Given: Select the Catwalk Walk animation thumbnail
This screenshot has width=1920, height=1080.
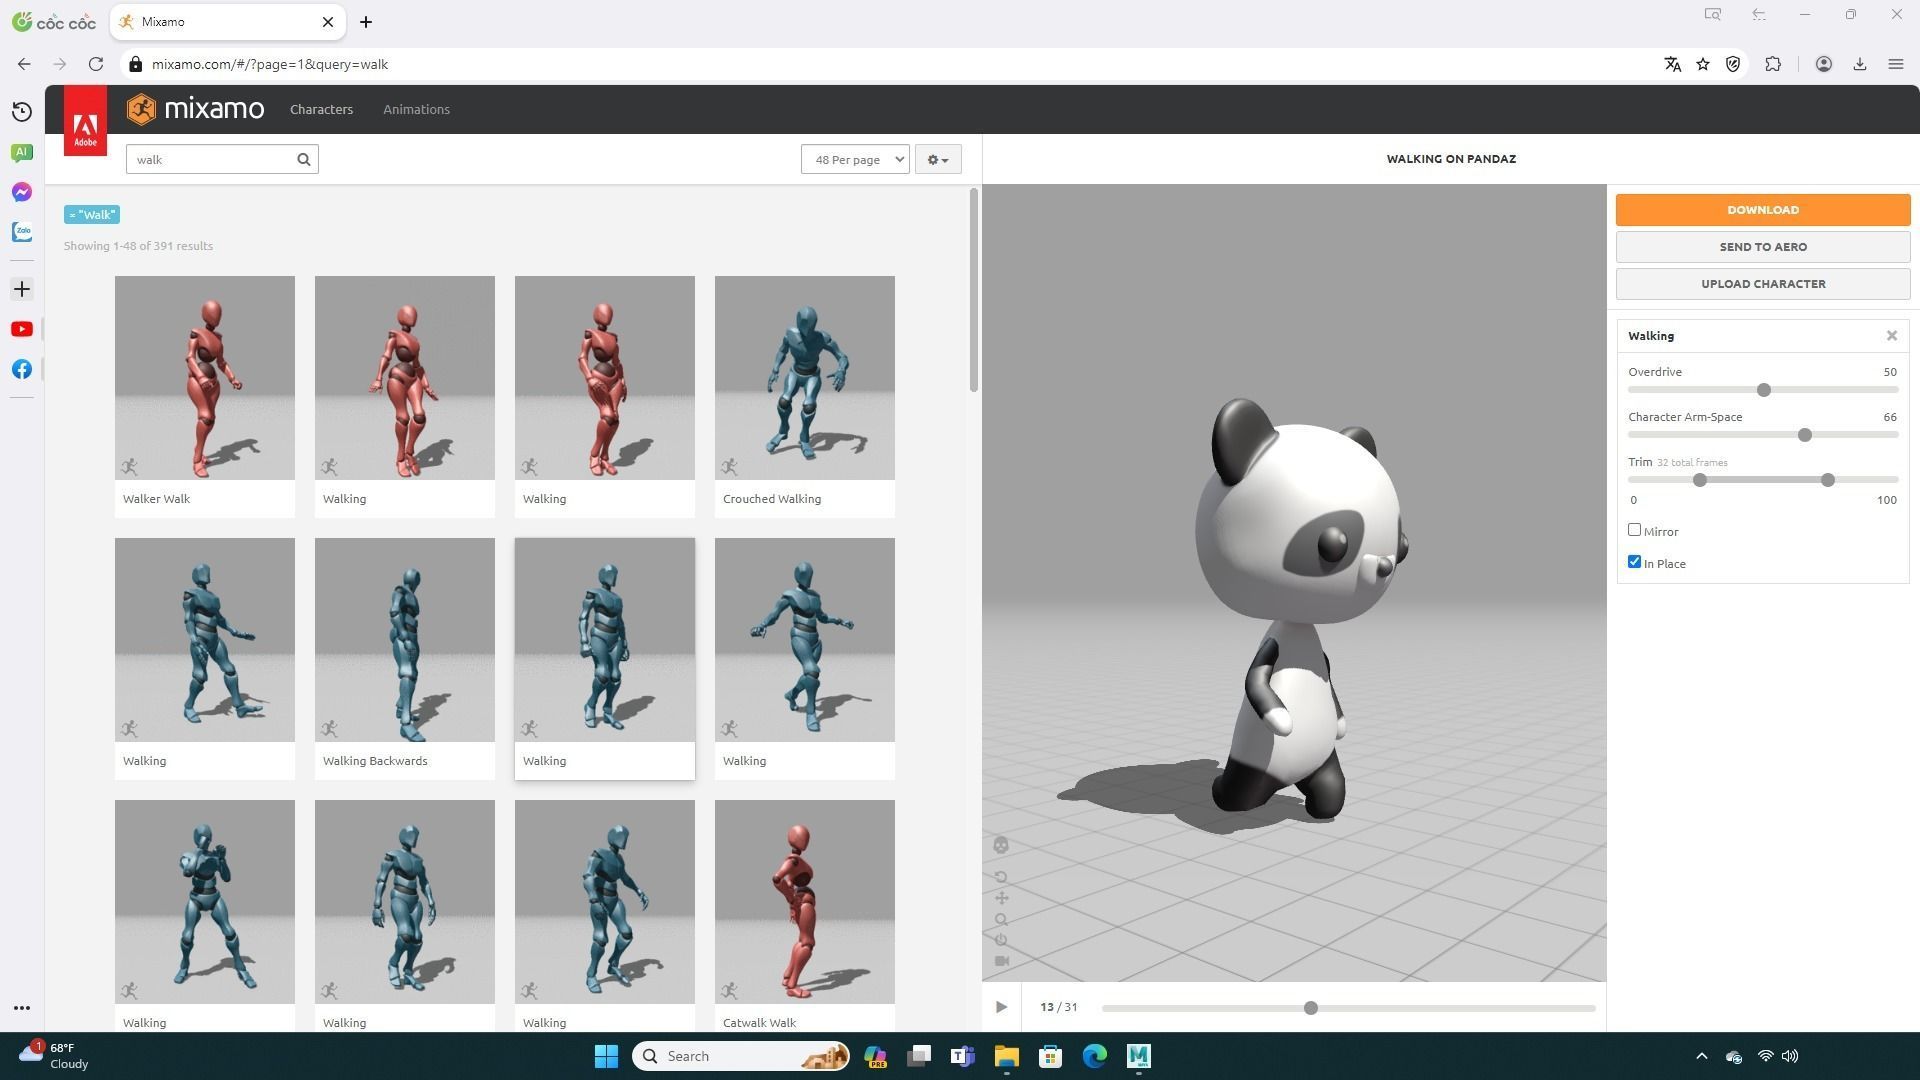Looking at the screenshot, I should pyautogui.click(x=805, y=902).
